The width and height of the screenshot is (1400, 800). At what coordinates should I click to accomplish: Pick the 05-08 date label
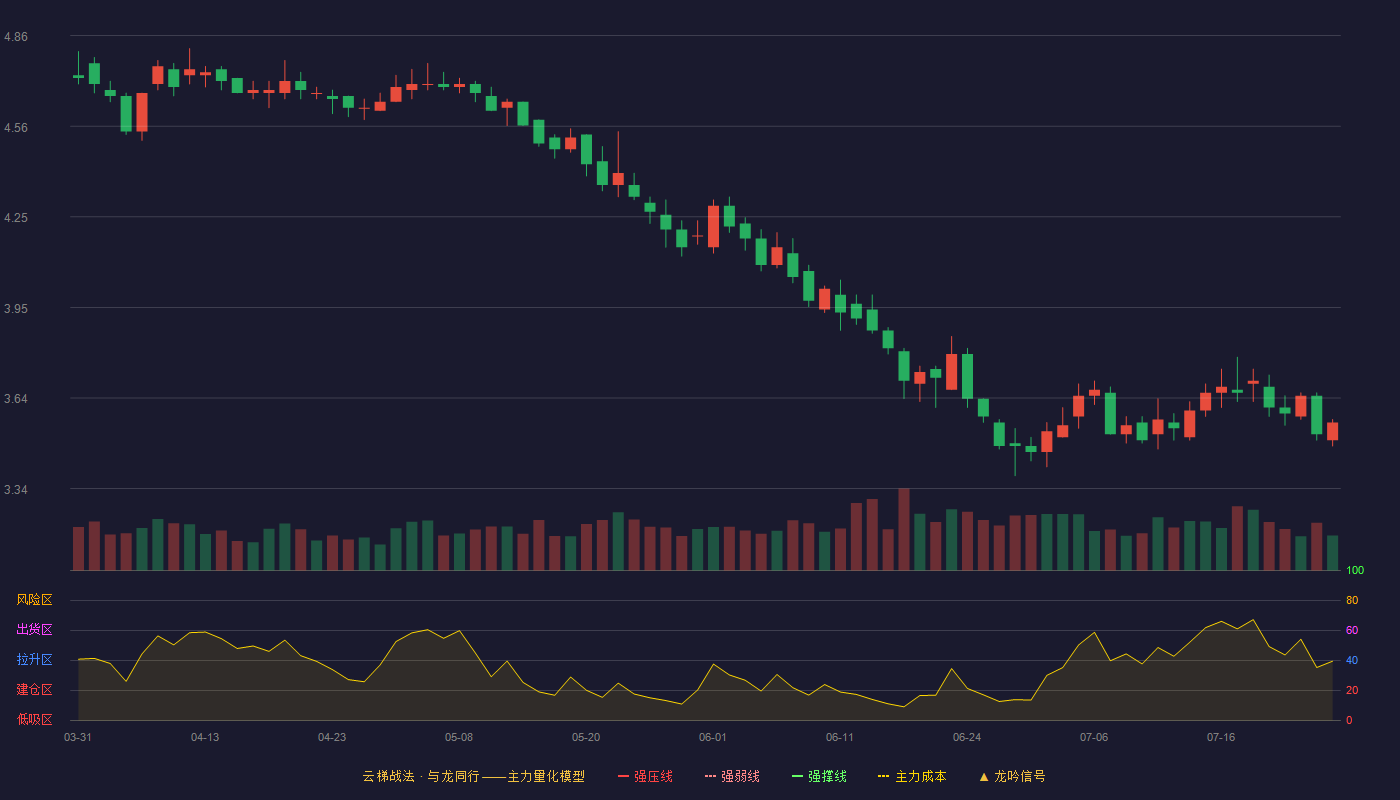coord(459,737)
